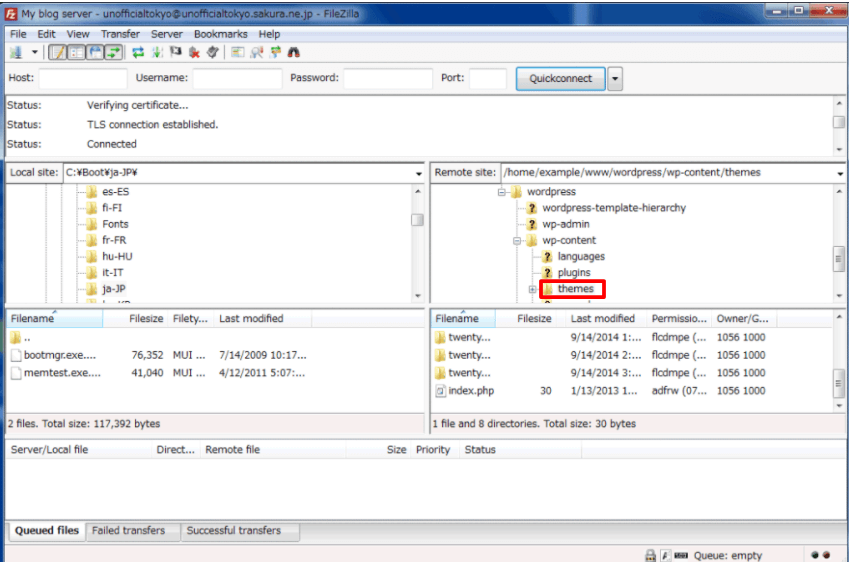This screenshot has width=849, height=562.
Task: Click the Quickconnect button
Action: [x=560, y=79]
